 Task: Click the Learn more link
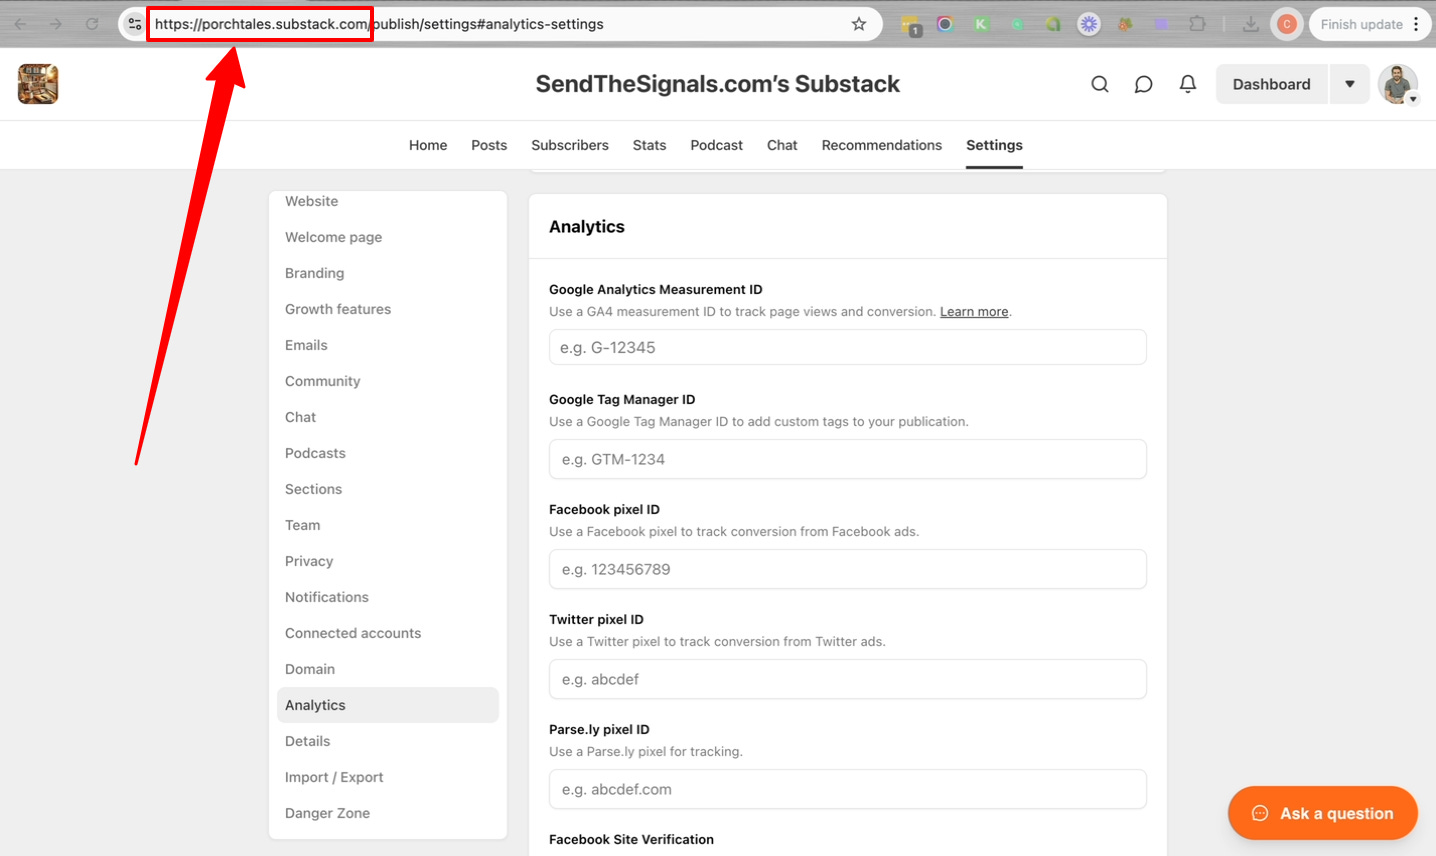tap(974, 312)
